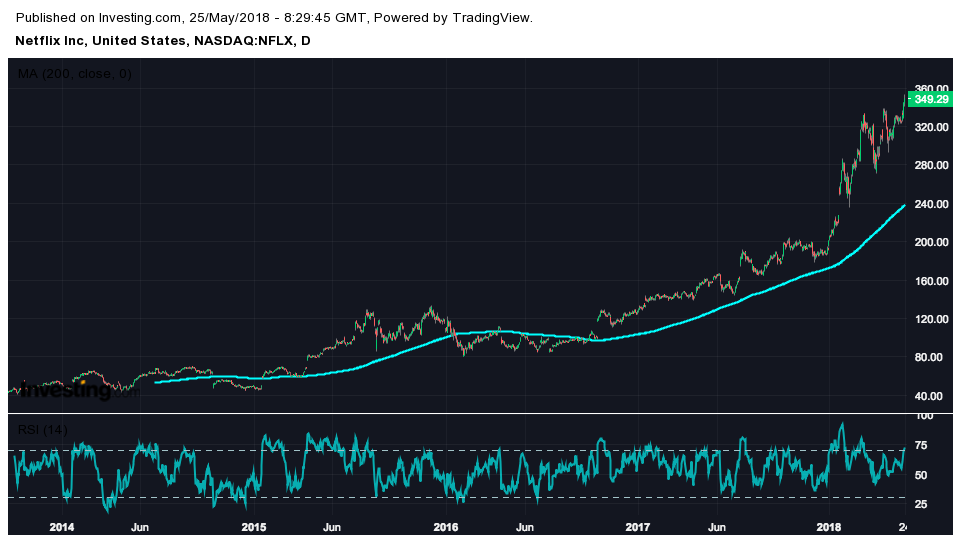Click the RSI (14) indicator label
Image resolution: width=960 pixels, height=540 pixels.
pos(42,430)
